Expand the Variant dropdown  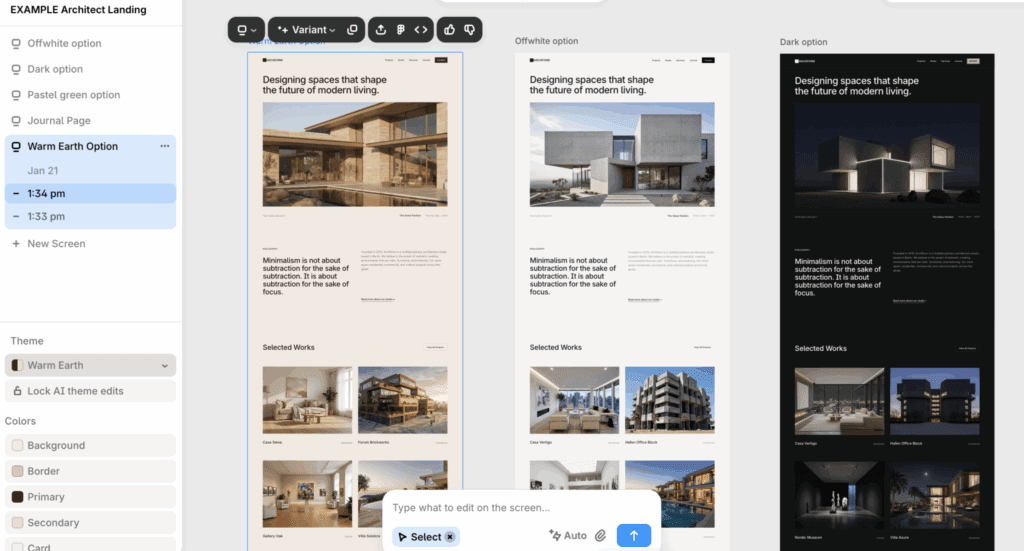click(307, 30)
